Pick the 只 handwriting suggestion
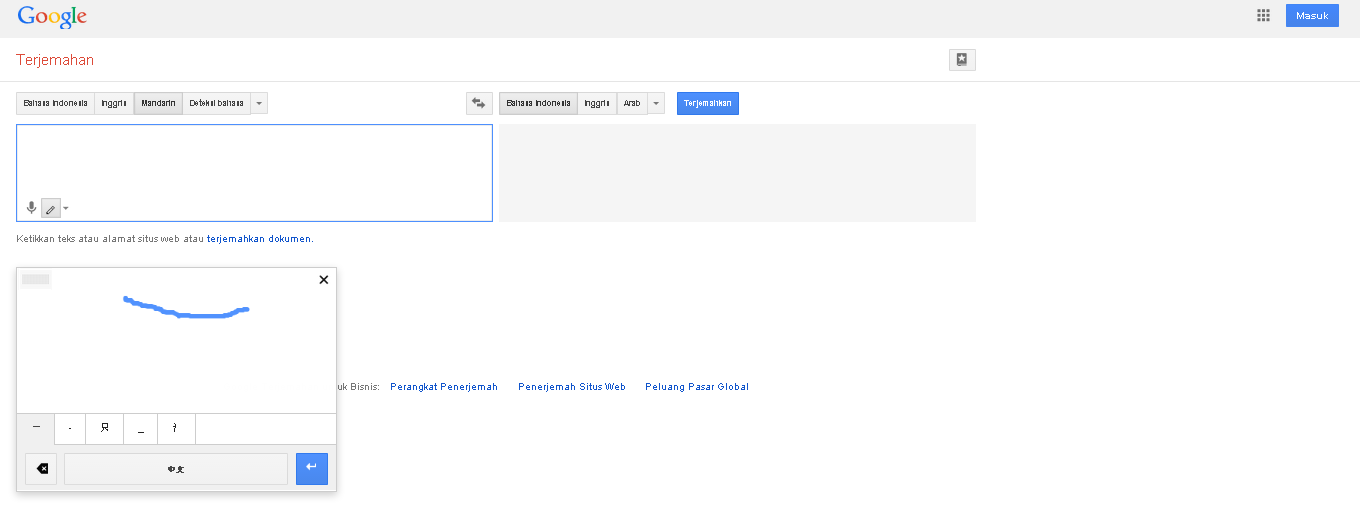1360x512 pixels. [104, 428]
